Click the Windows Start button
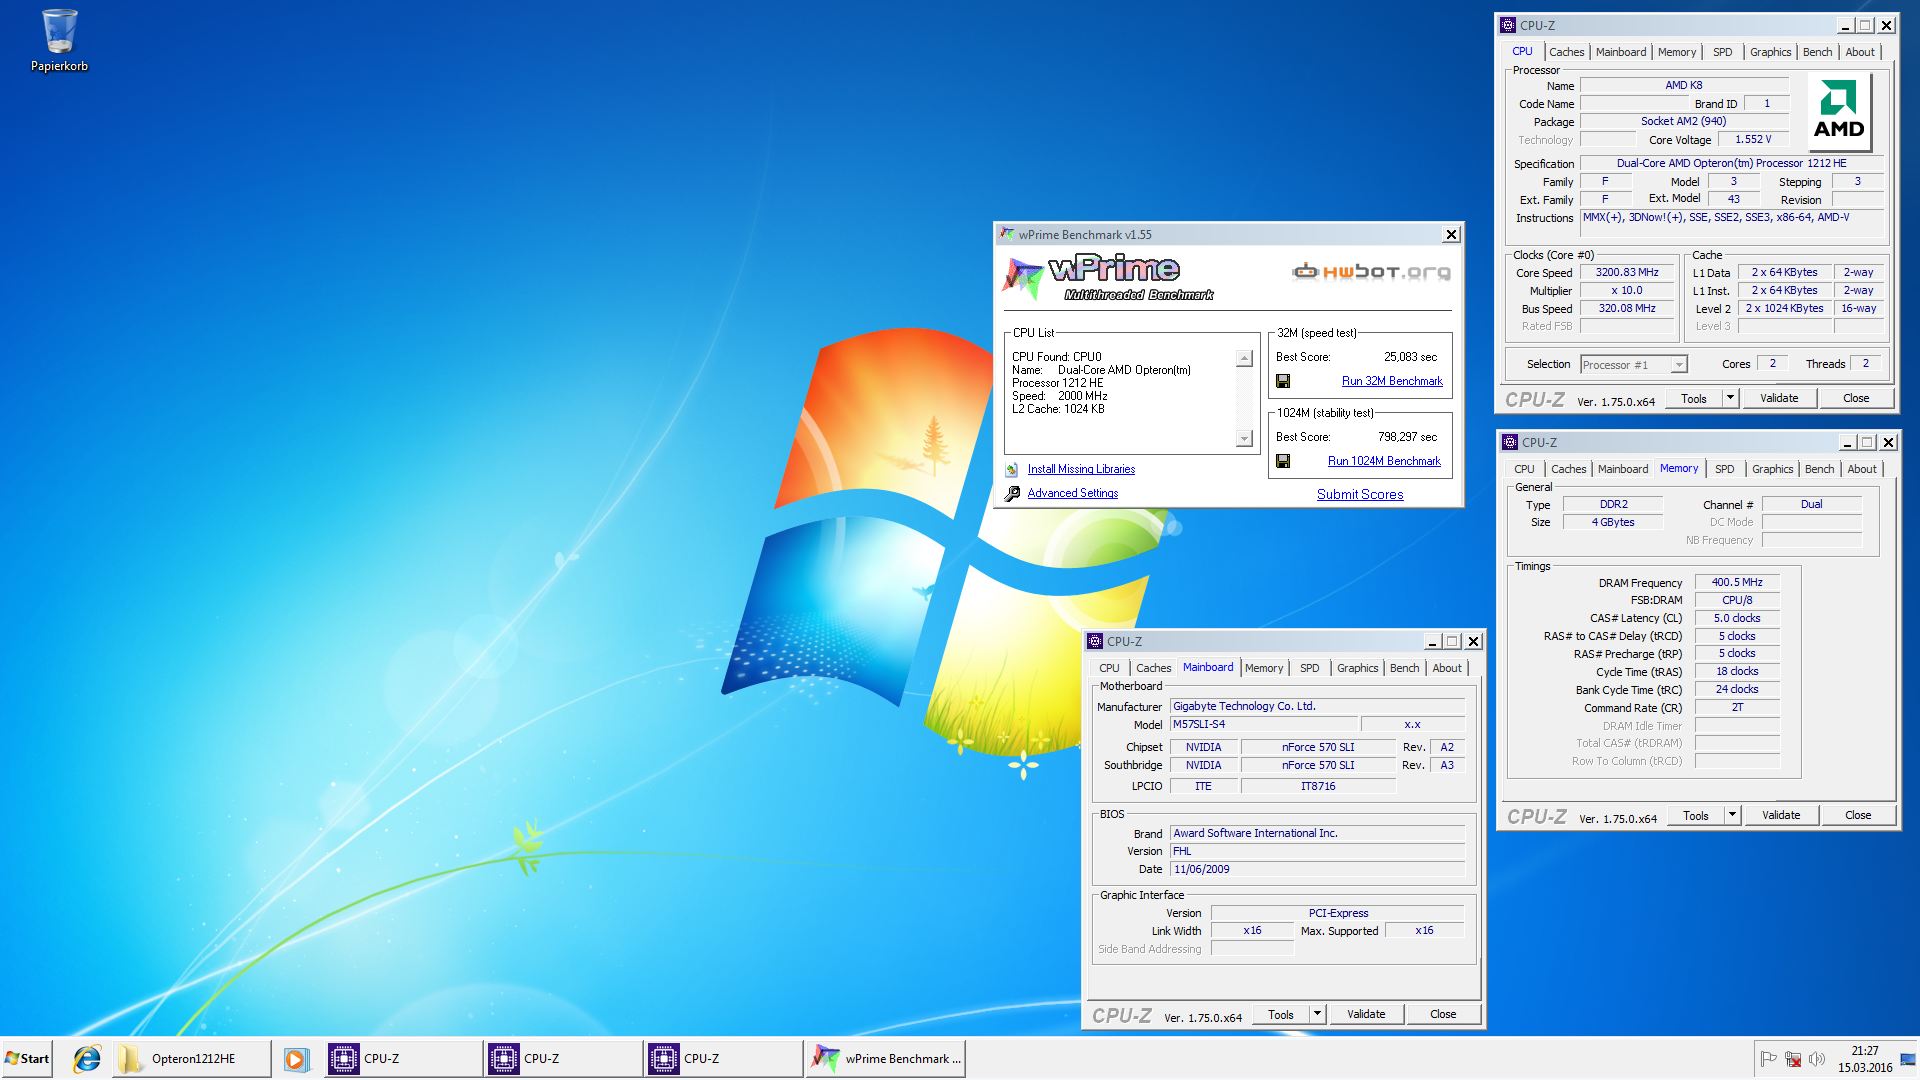The image size is (1920, 1080). pos(27,1059)
